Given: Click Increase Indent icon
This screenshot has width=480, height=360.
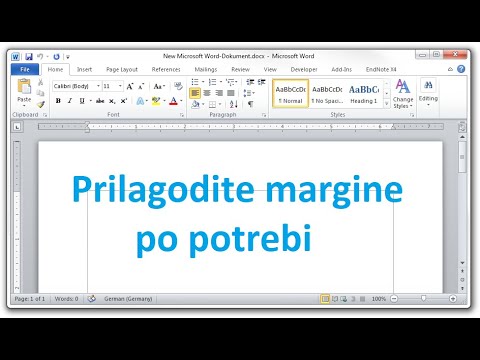Looking at the screenshot, I should tap(262, 82).
